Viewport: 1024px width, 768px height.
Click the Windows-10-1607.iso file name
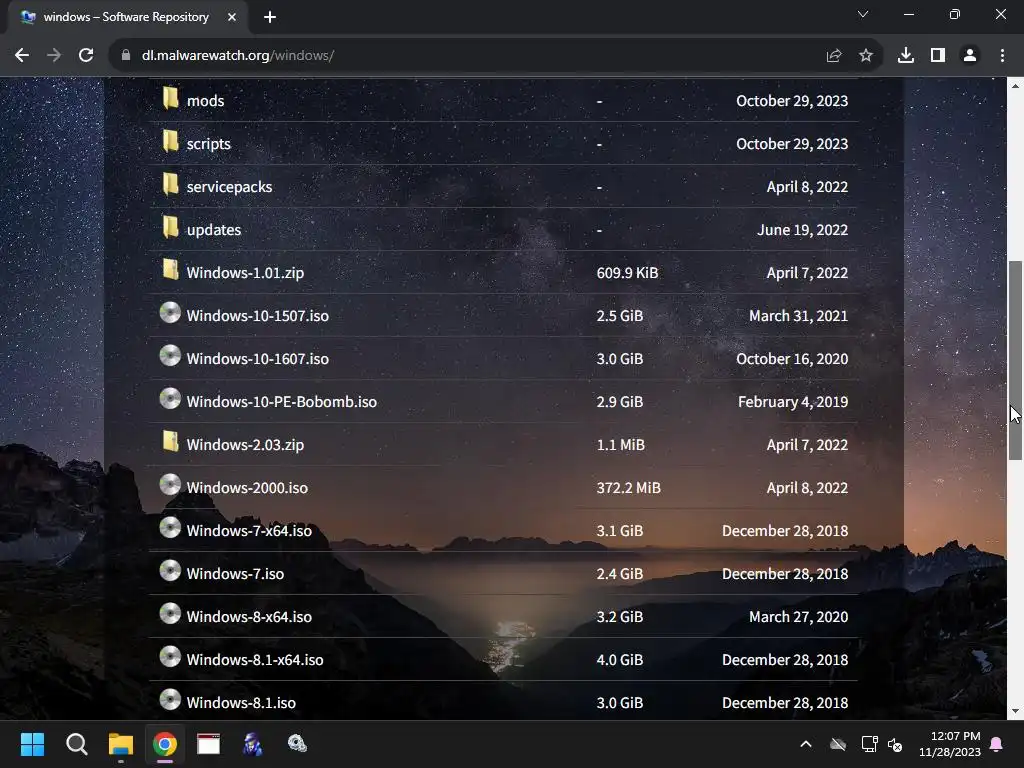pos(257,359)
